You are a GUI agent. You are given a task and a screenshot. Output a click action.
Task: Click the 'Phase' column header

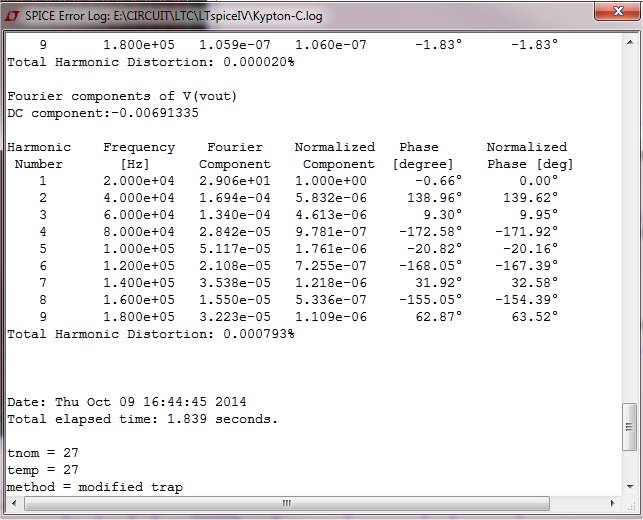(419, 147)
